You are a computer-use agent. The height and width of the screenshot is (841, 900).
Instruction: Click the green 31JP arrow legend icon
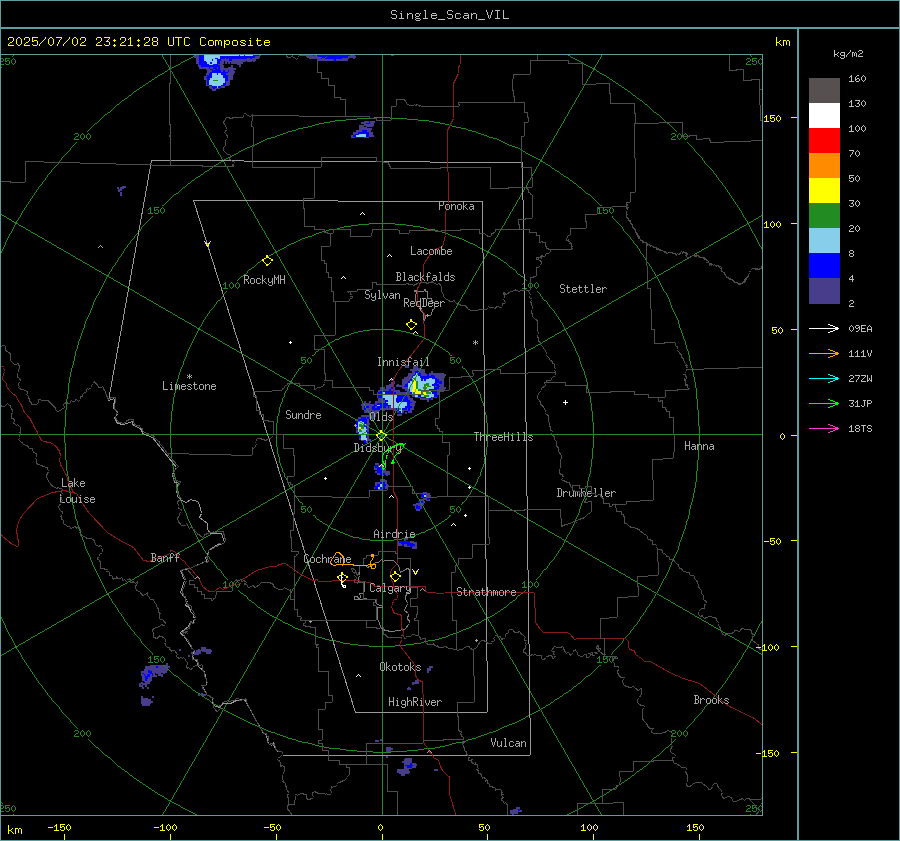824,404
